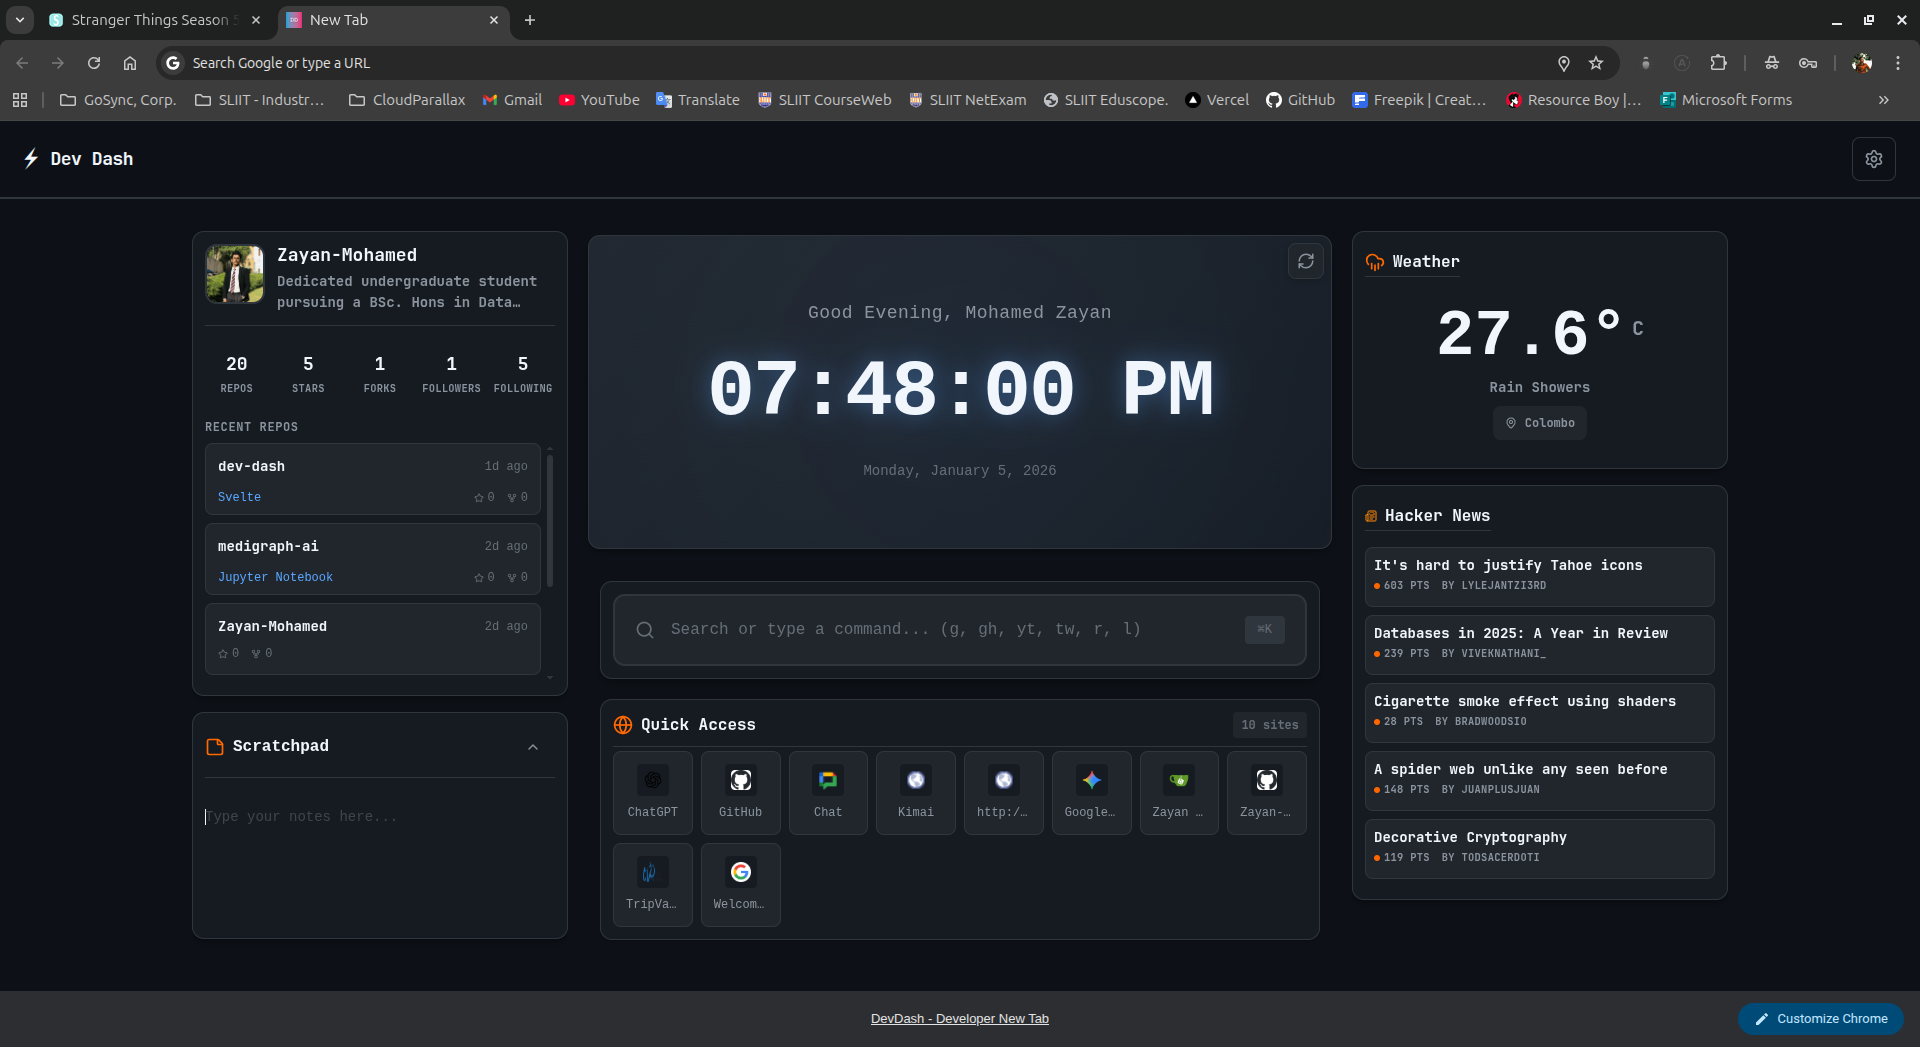Click the magnifier in the command palette
This screenshot has height=1048, width=1920.
pos(645,629)
